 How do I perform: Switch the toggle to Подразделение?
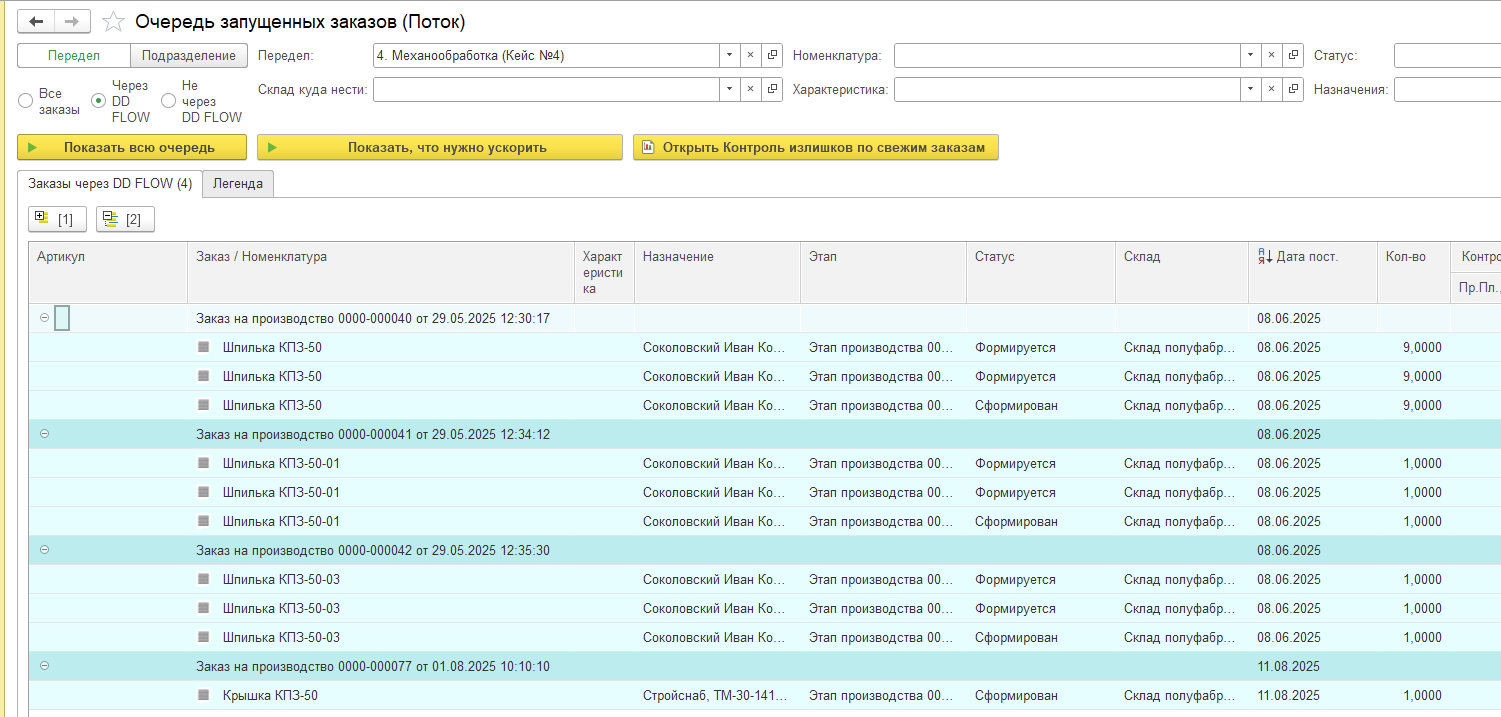(x=189, y=56)
